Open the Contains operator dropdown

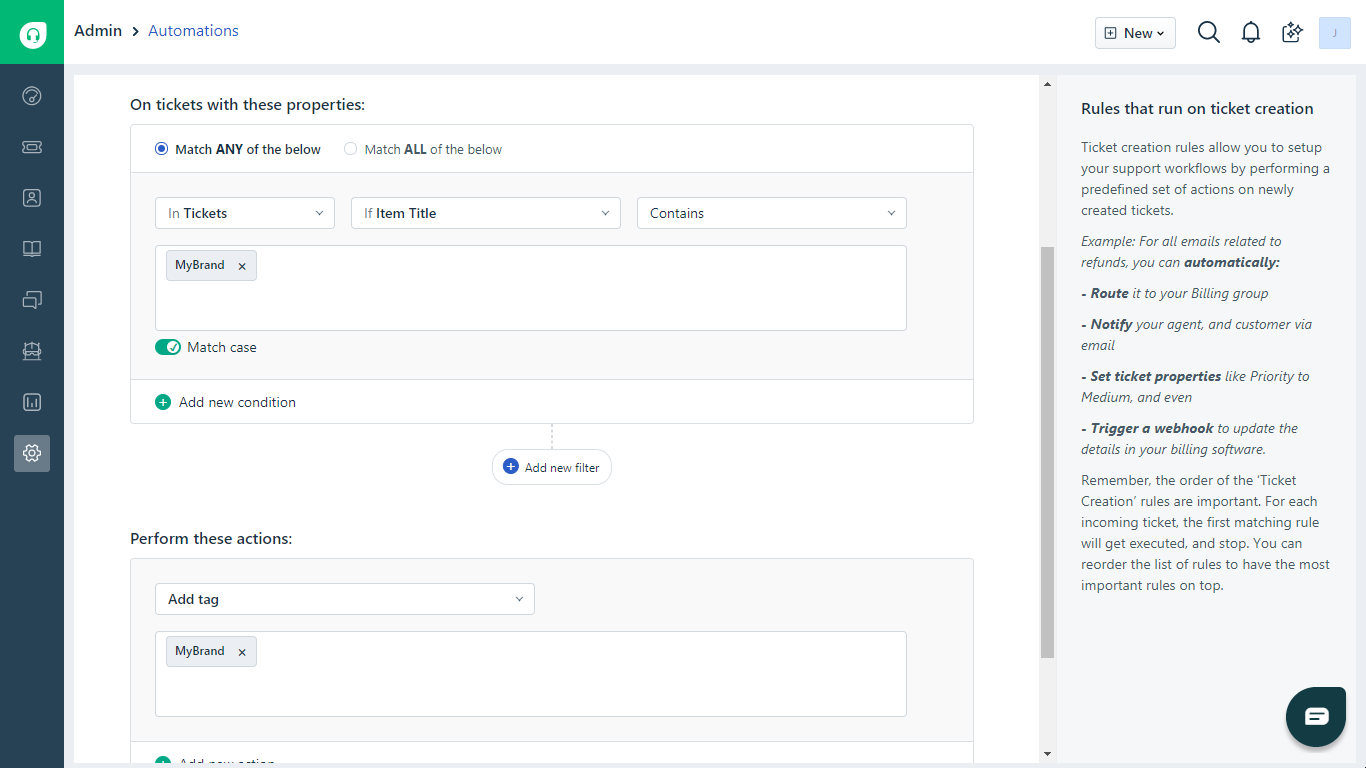pos(772,213)
